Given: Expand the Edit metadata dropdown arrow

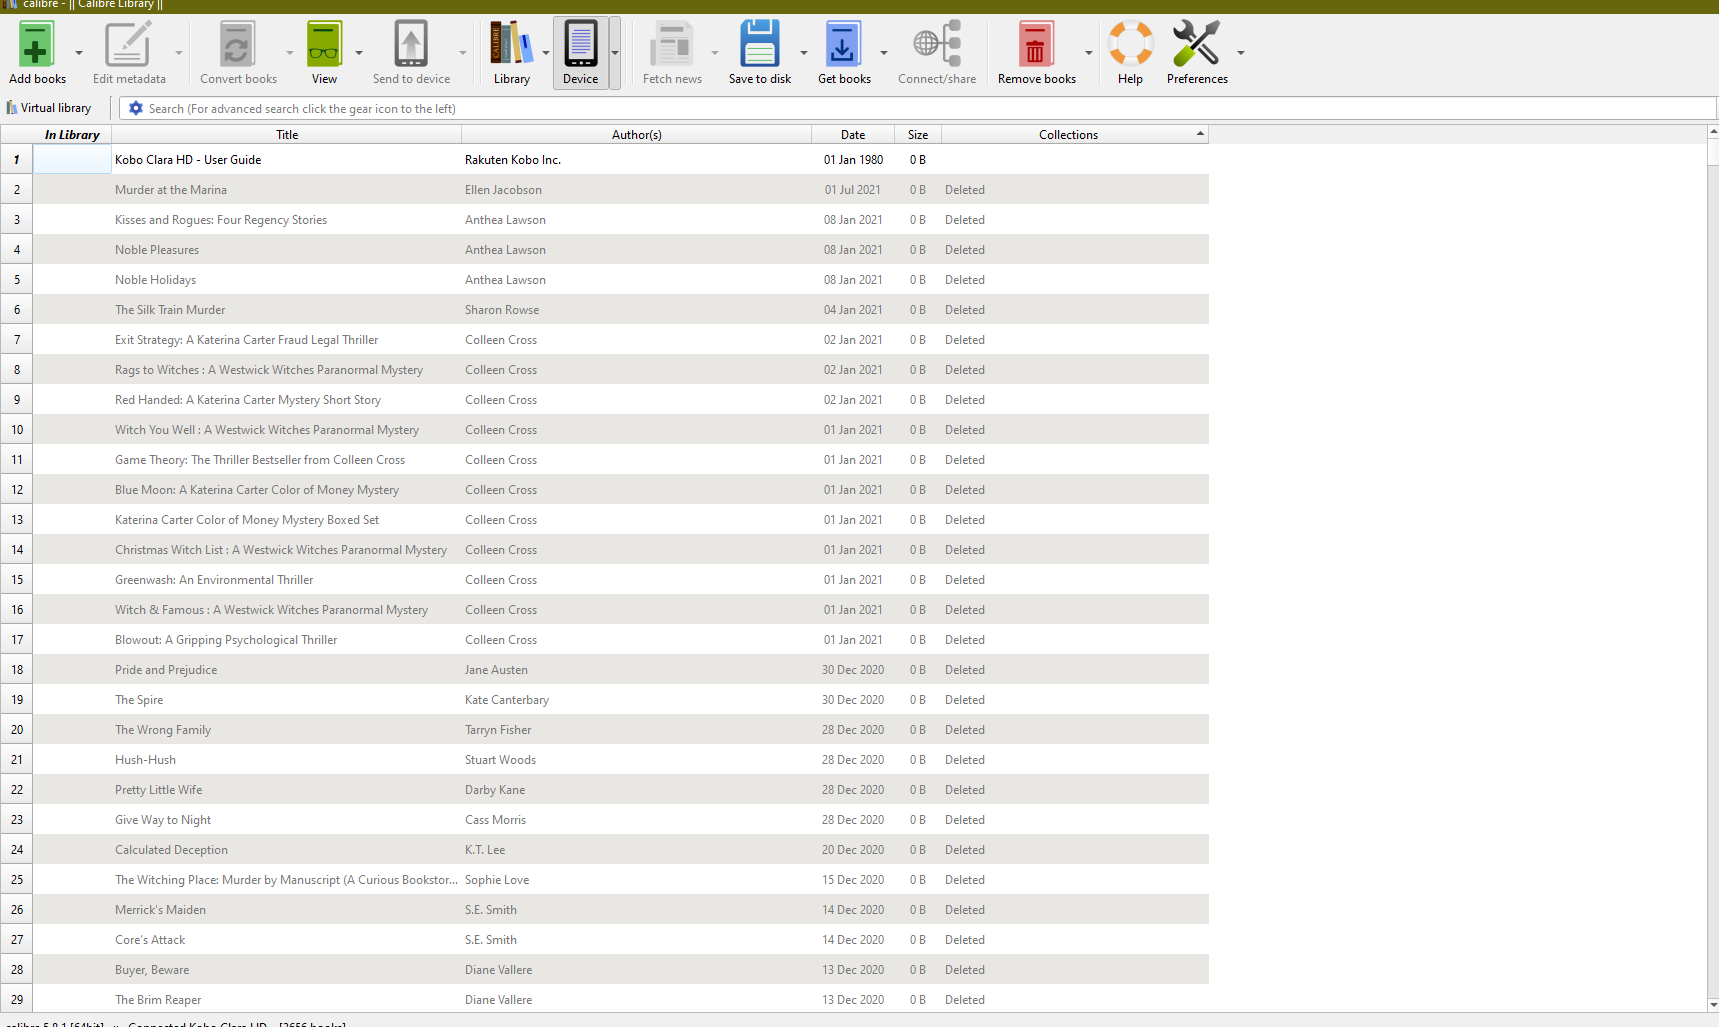Looking at the screenshot, I should point(179,53).
